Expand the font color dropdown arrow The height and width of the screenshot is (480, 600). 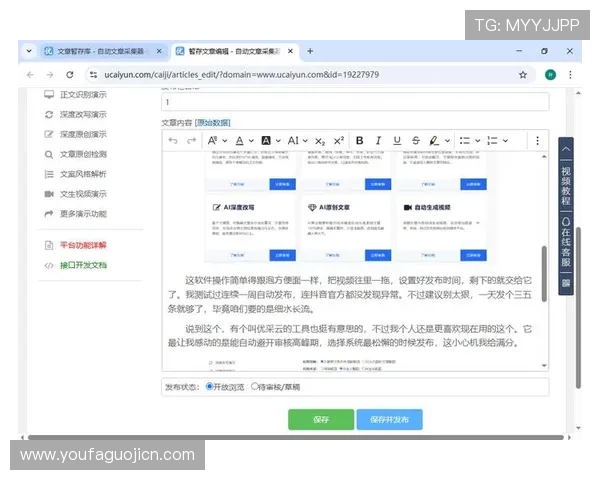(x=251, y=141)
